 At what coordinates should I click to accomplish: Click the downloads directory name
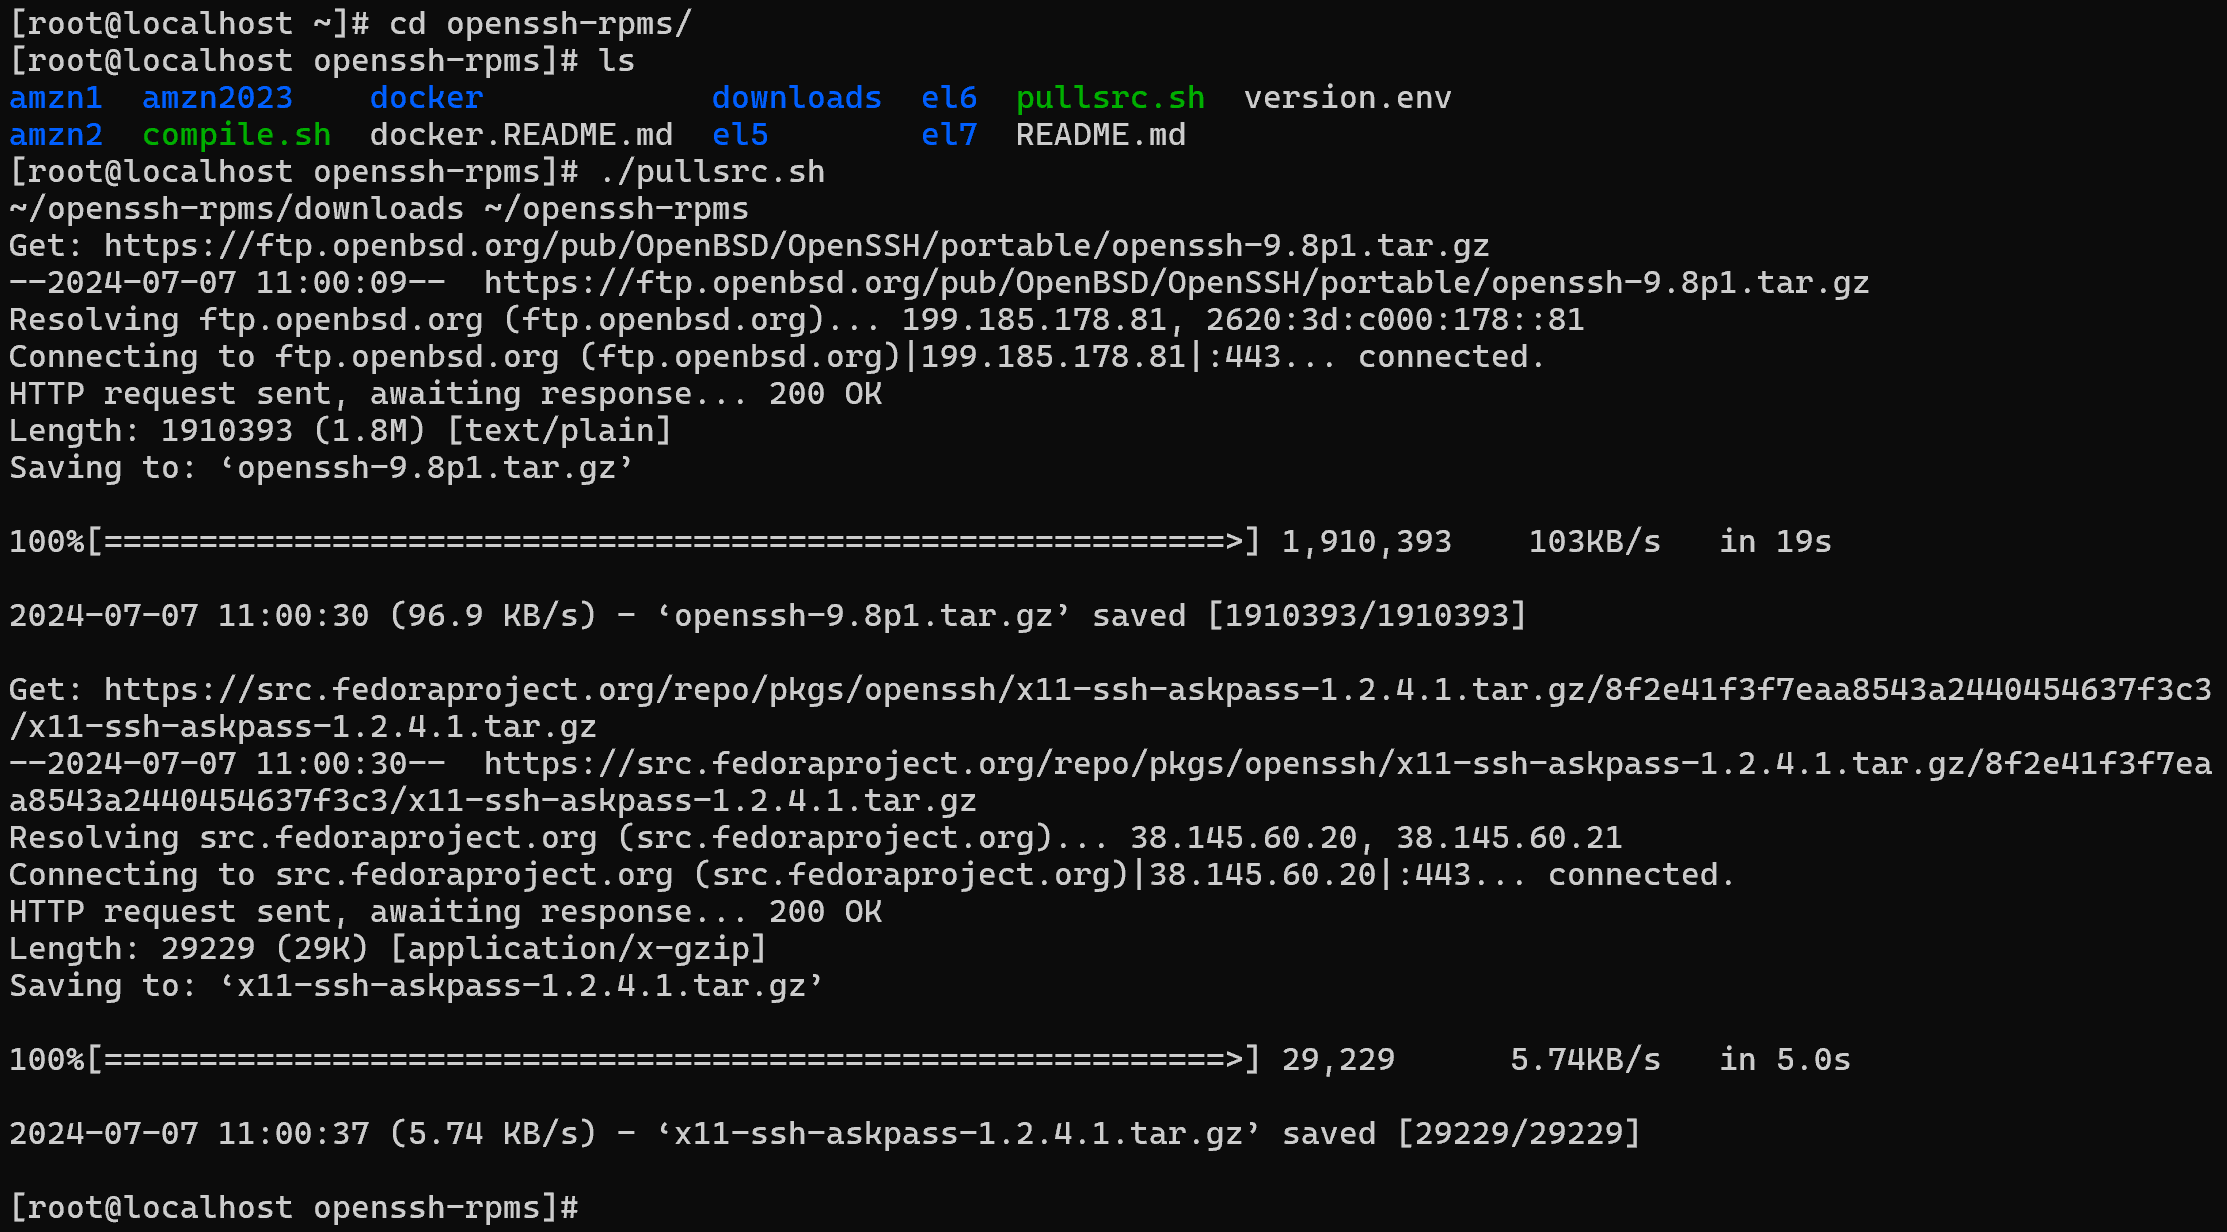[x=796, y=98]
